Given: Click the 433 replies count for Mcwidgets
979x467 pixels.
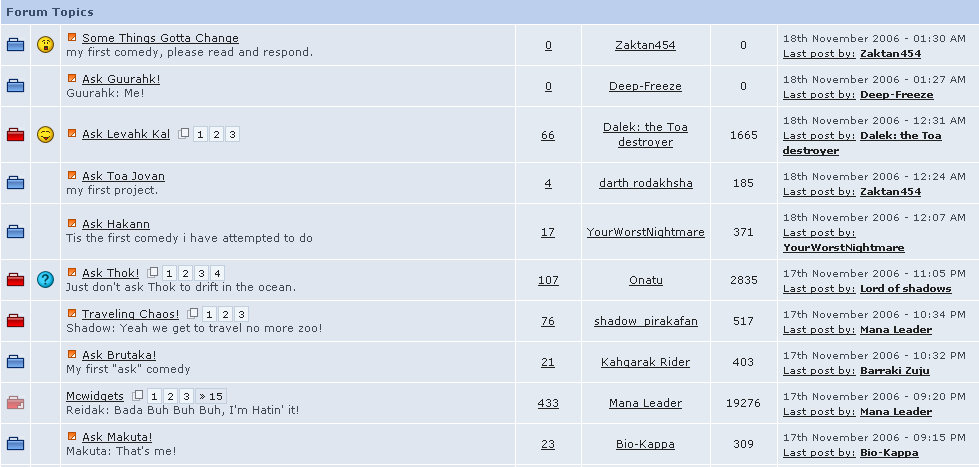Looking at the screenshot, I should tap(548, 403).
